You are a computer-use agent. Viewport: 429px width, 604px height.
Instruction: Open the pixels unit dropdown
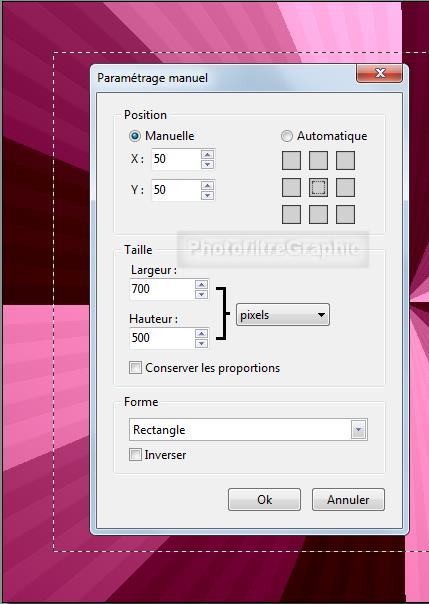(283, 315)
